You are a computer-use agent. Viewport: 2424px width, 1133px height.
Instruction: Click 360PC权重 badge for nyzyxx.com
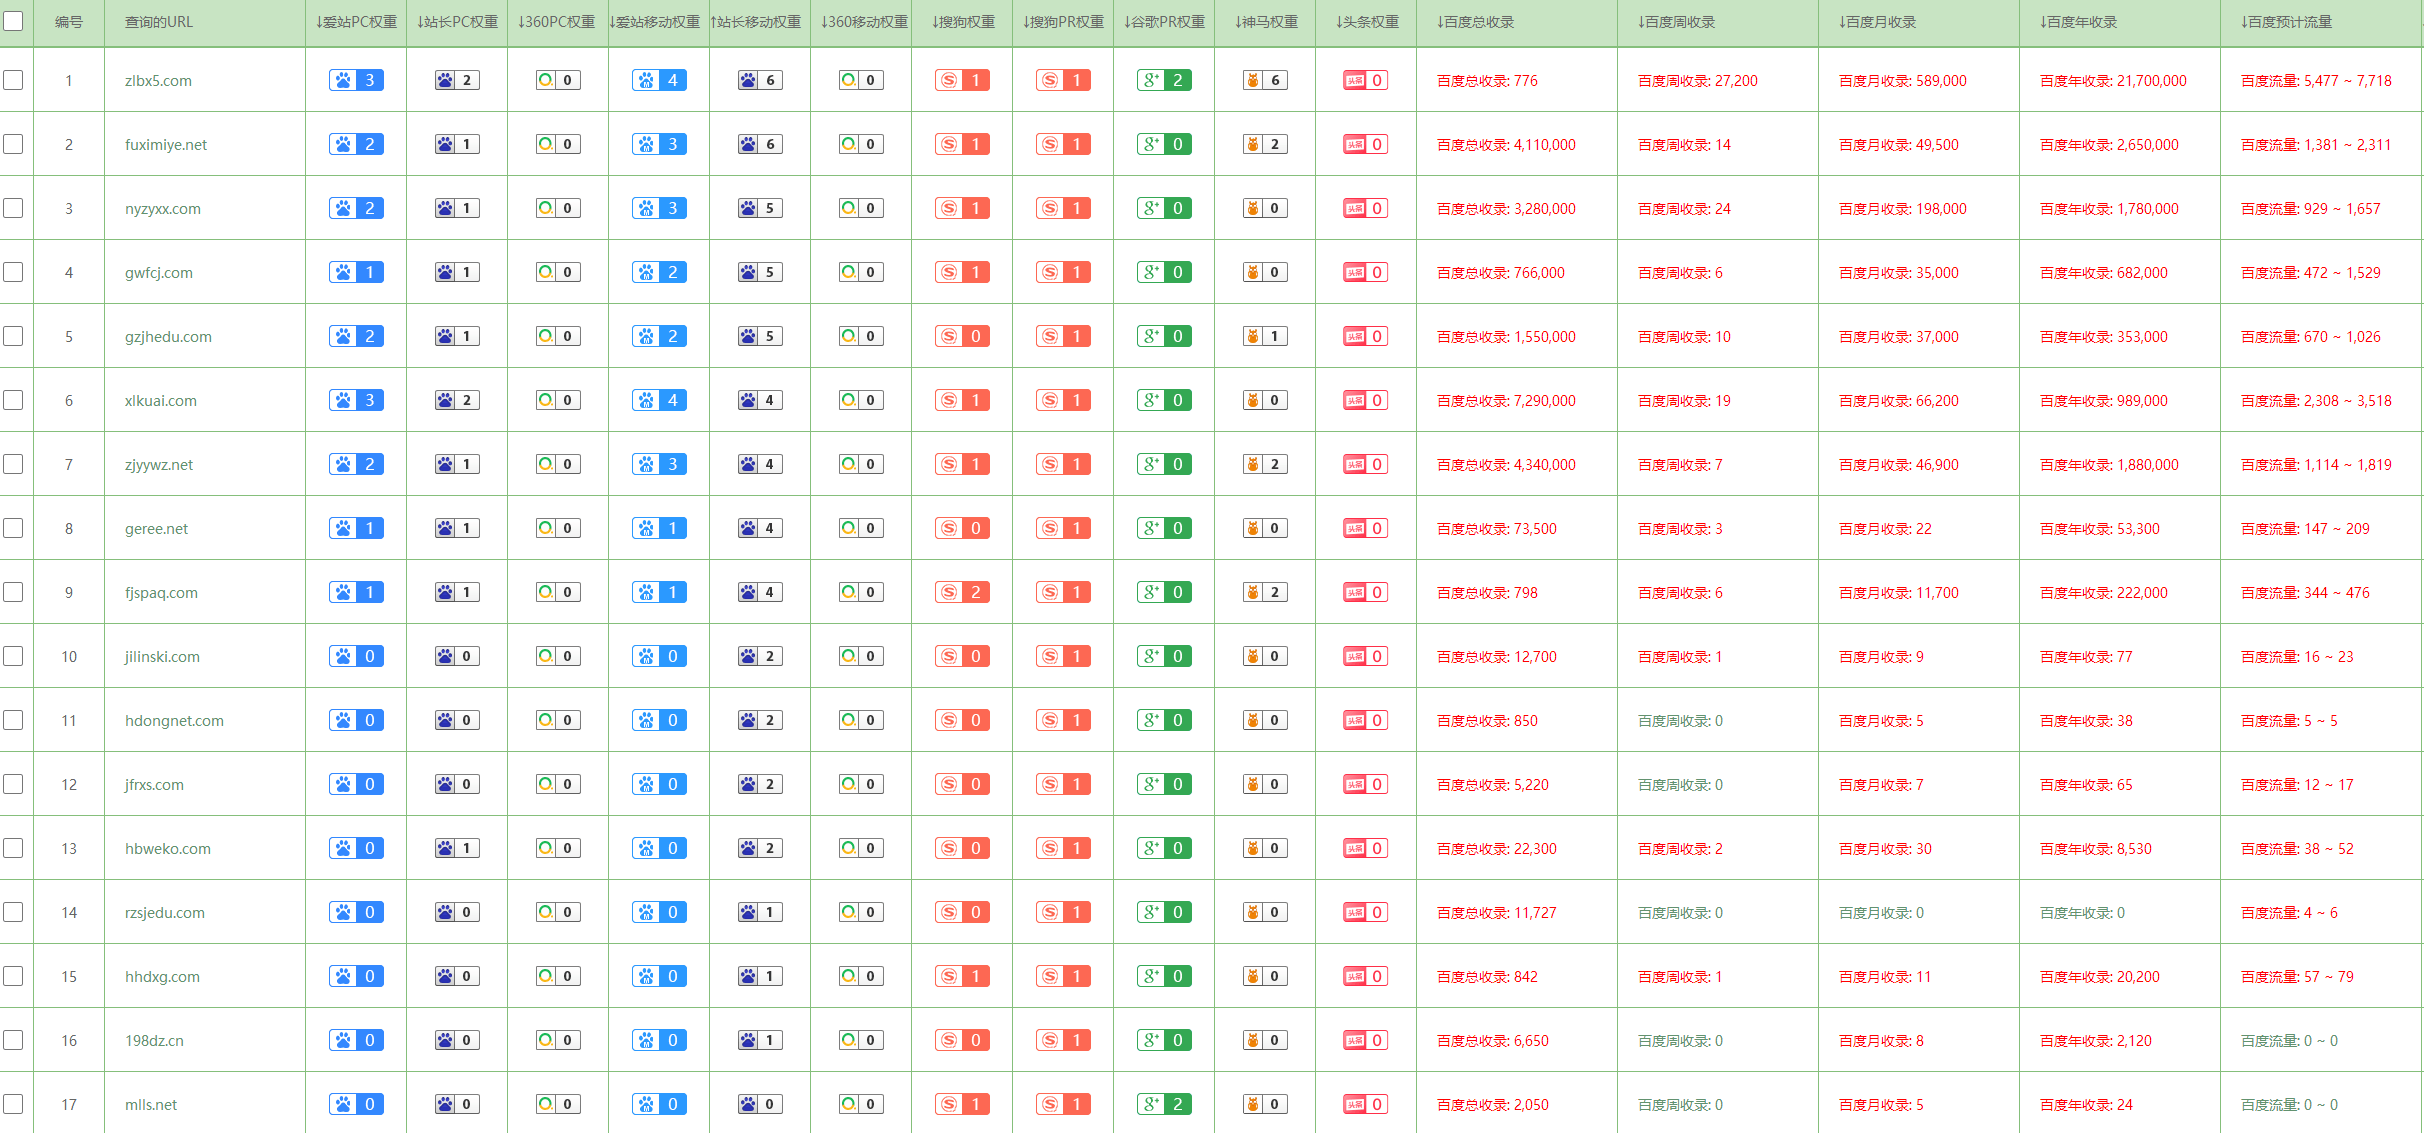558,208
